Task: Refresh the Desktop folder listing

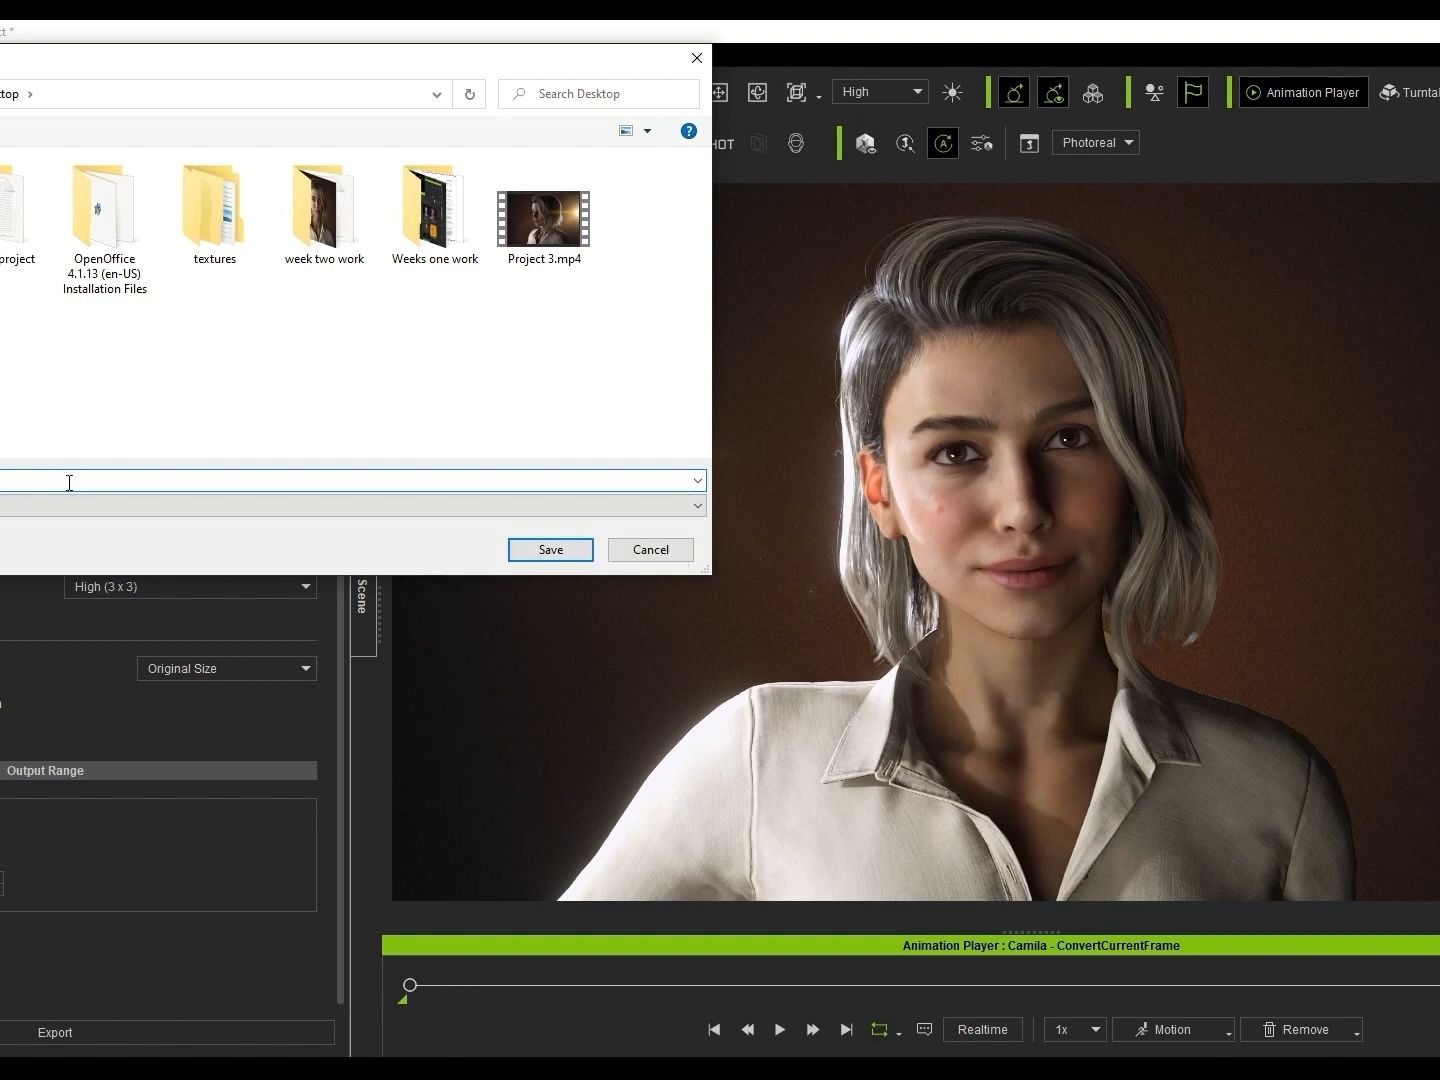Action: (469, 94)
